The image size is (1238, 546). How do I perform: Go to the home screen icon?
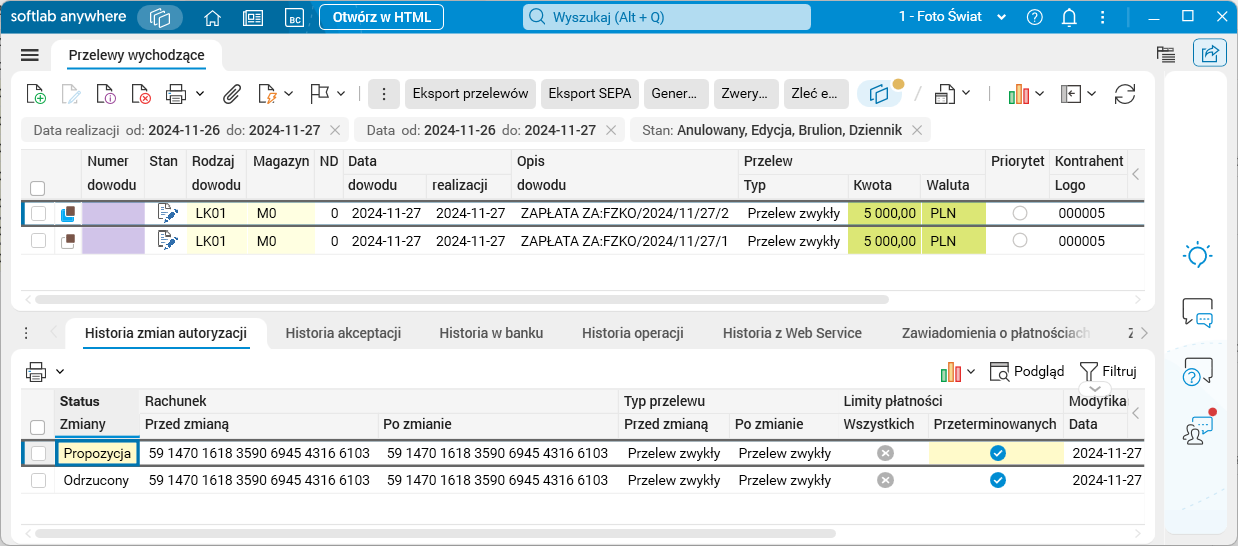click(212, 17)
